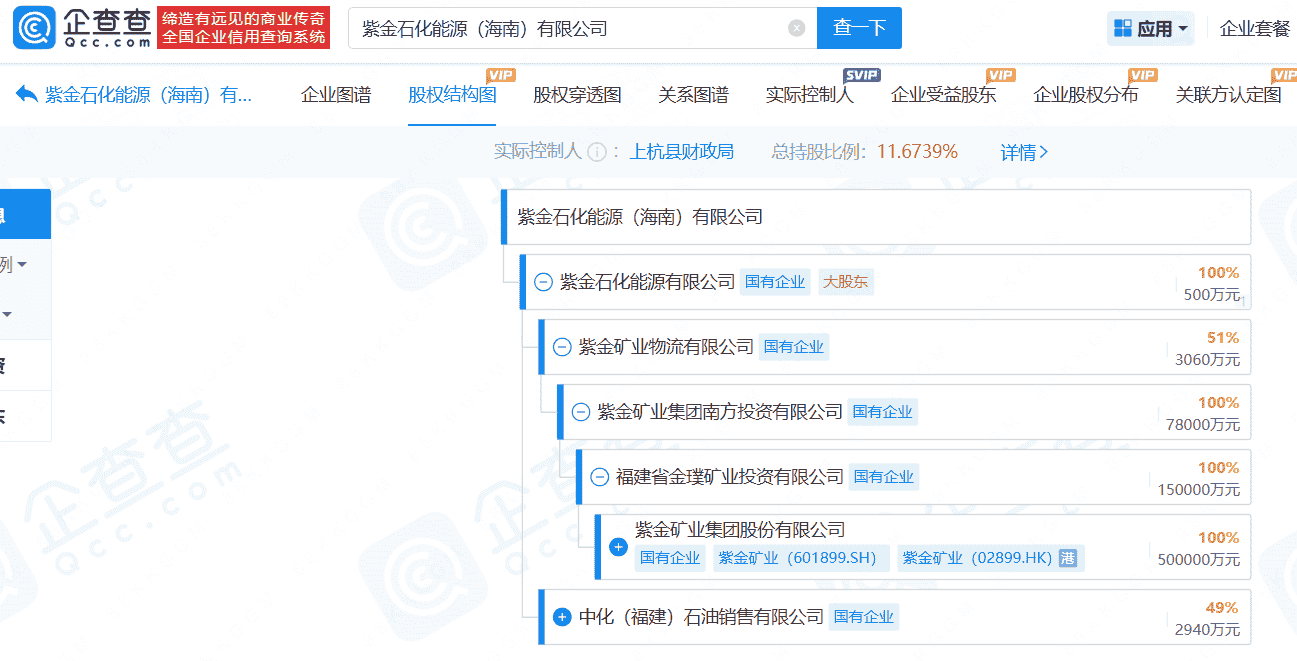The width and height of the screenshot is (1297, 661).
Task: Collapse the 紫金石化能源有限公司 node
Action: [543, 282]
